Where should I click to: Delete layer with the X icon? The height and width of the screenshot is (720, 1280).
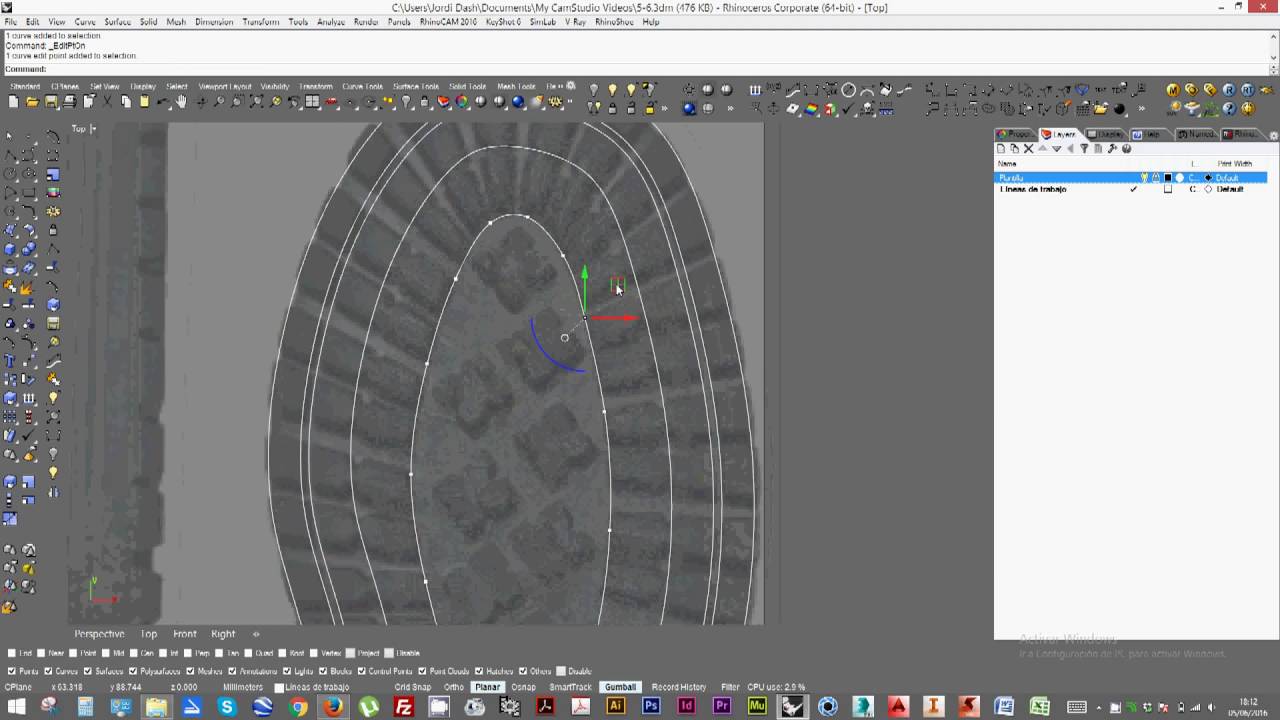(1028, 149)
